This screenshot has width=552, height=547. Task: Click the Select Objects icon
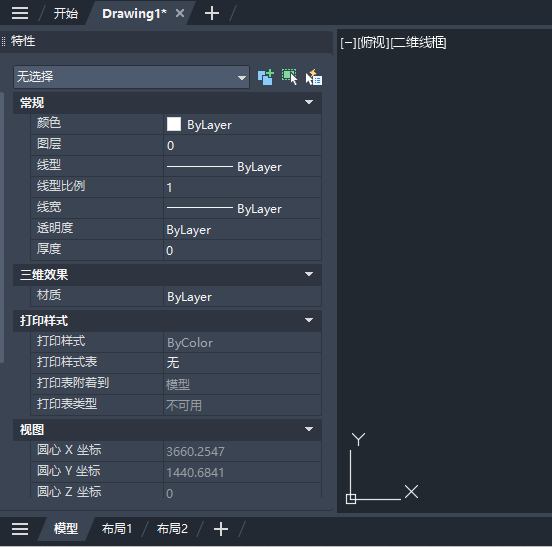point(289,77)
